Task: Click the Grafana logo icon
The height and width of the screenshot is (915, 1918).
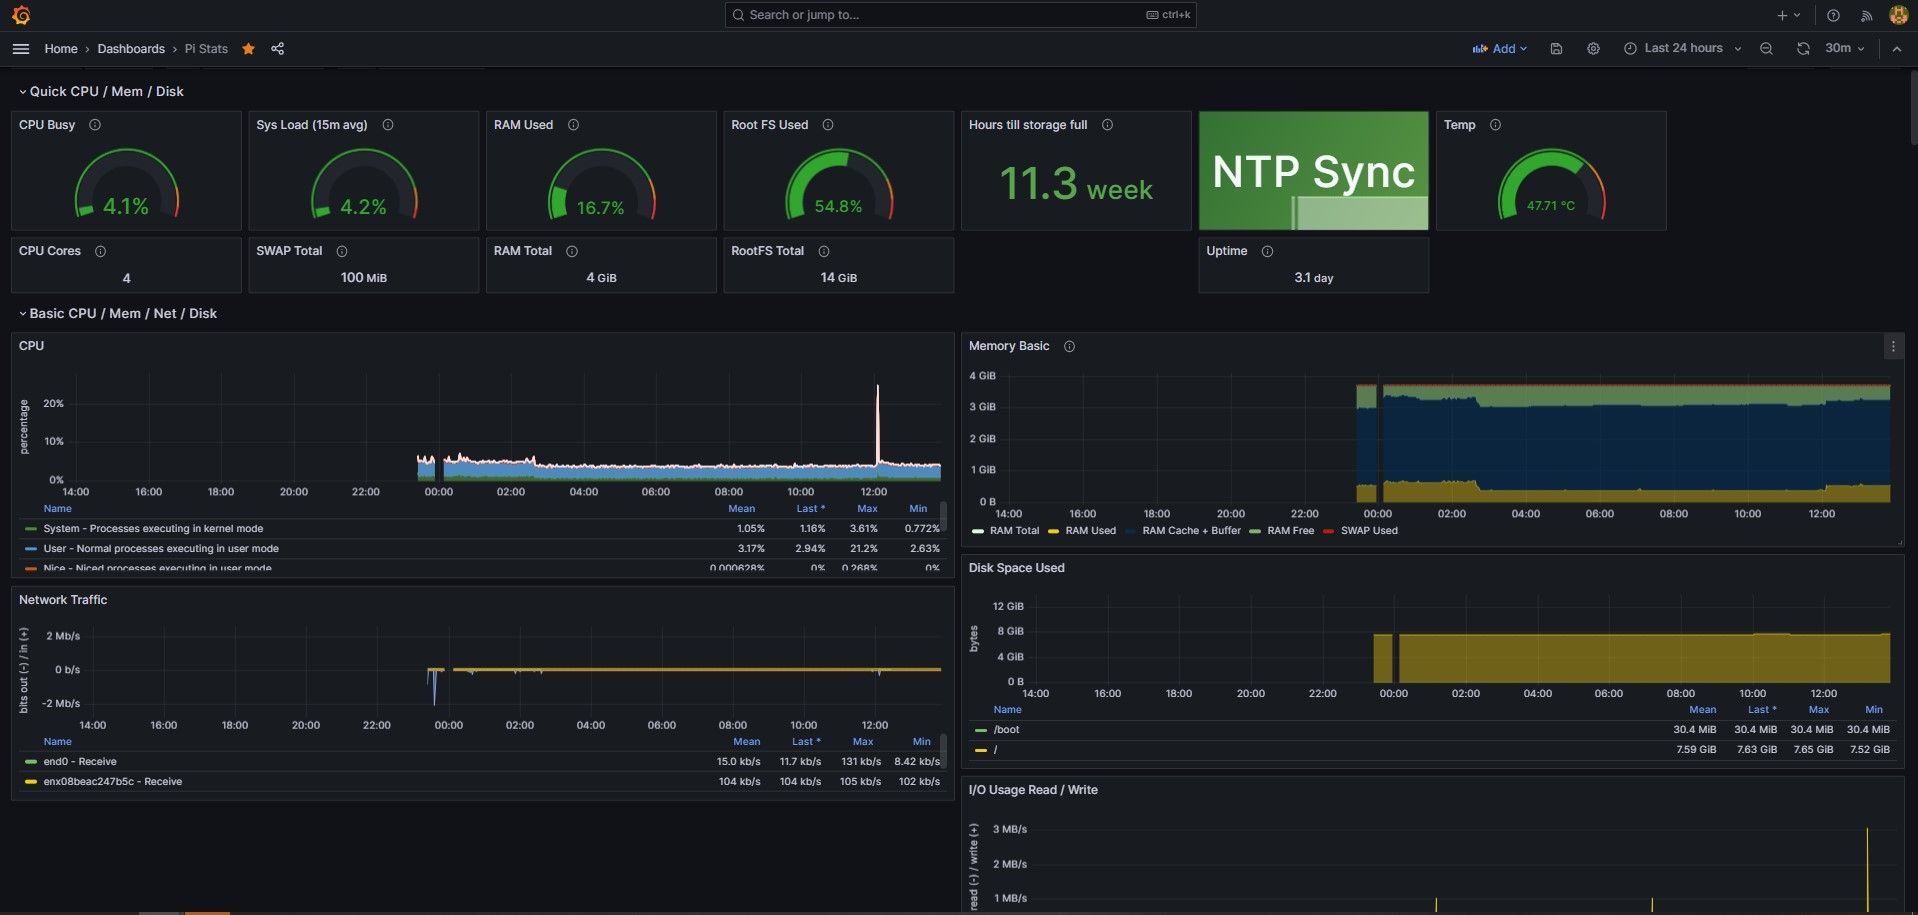Action: pyautogui.click(x=21, y=15)
